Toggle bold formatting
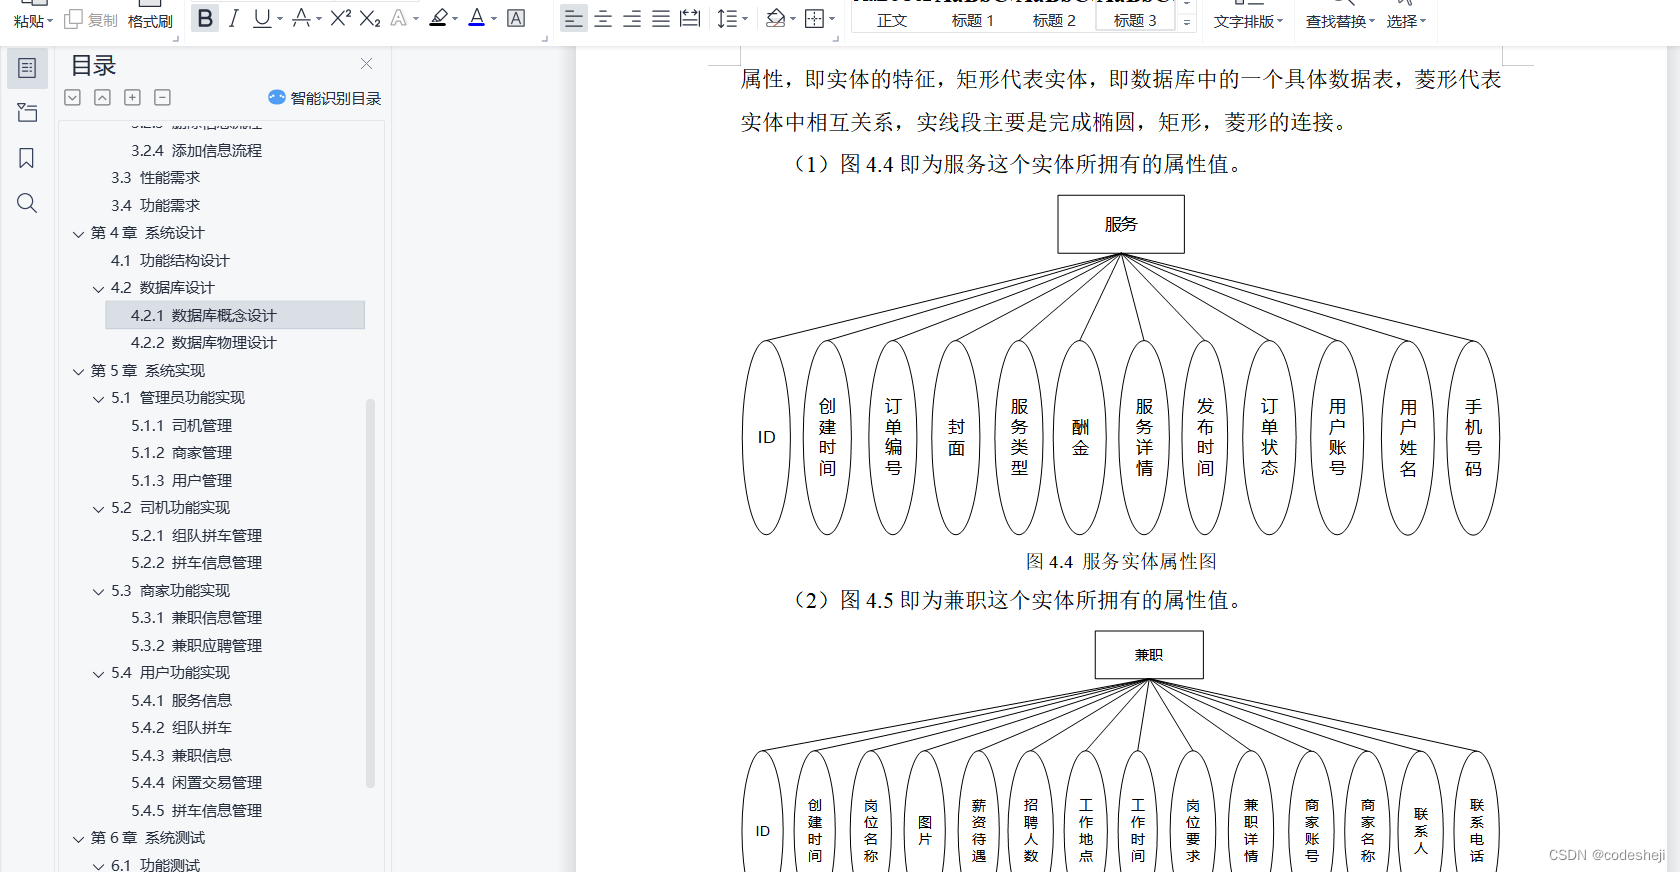Screen dimensions: 1680x872 click(x=205, y=18)
